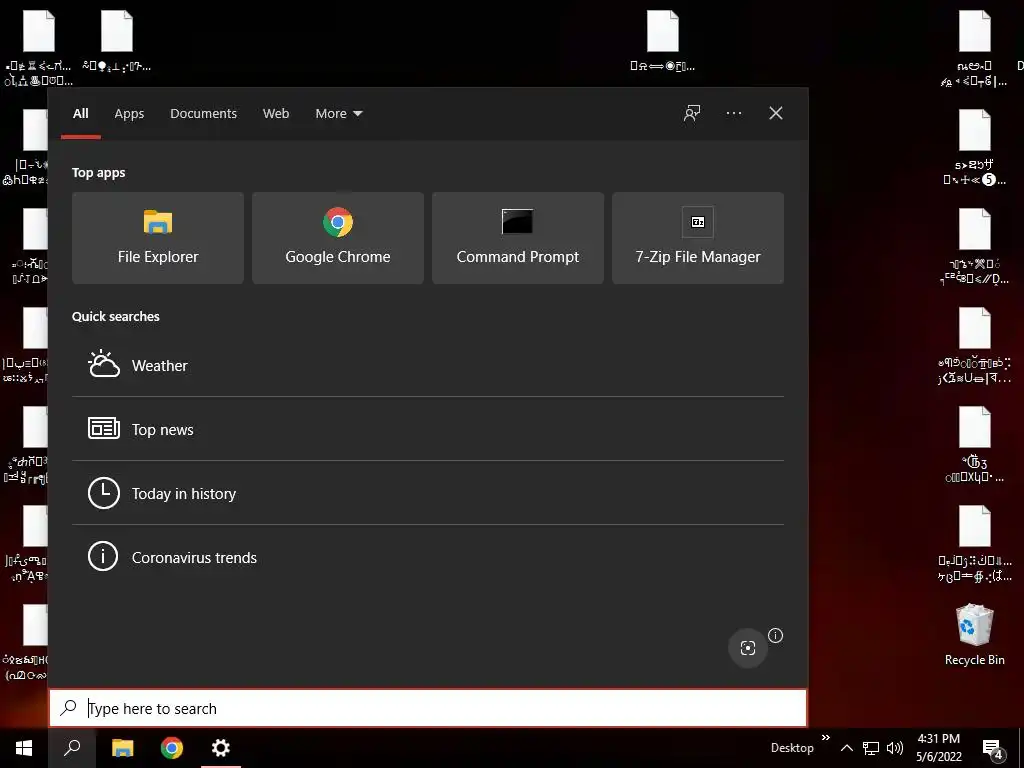This screenshot has width=1024, height=768.
Task: Open File Explorer from the taskbar
Action: (122, 748)
